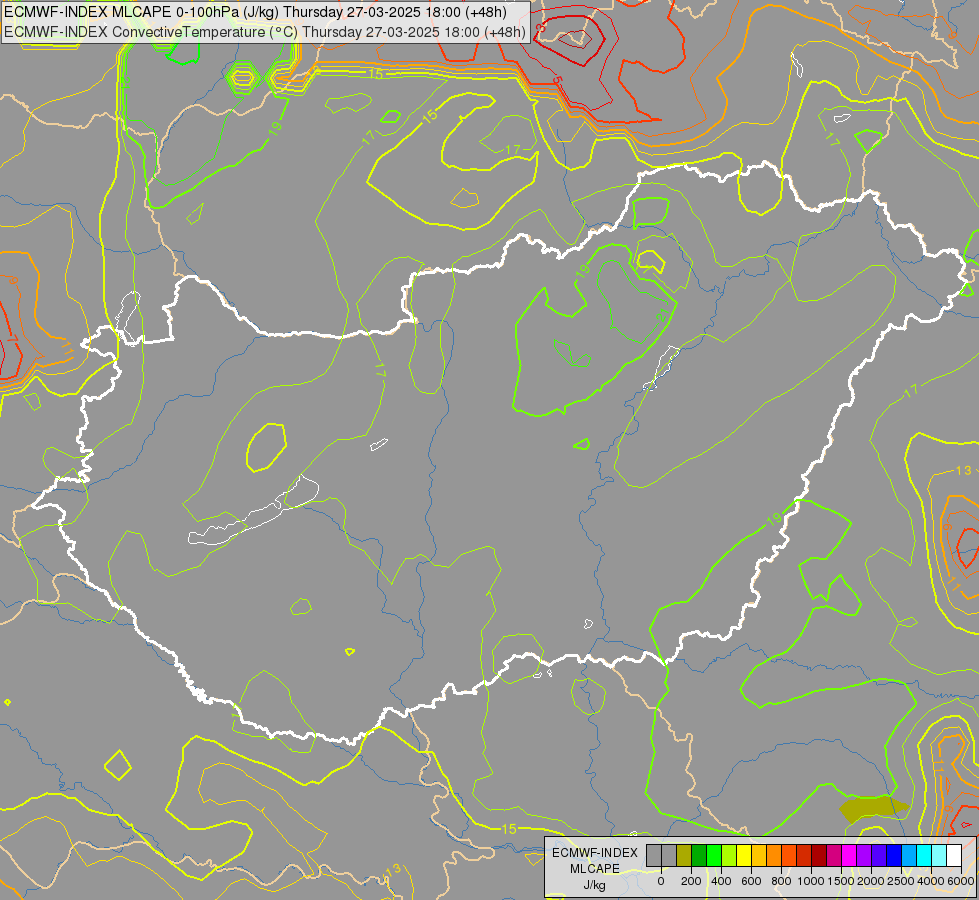This screenshot has height=900, width=979.
Task: Pick the amber swatch starting at 600
Action: point(759,855)
